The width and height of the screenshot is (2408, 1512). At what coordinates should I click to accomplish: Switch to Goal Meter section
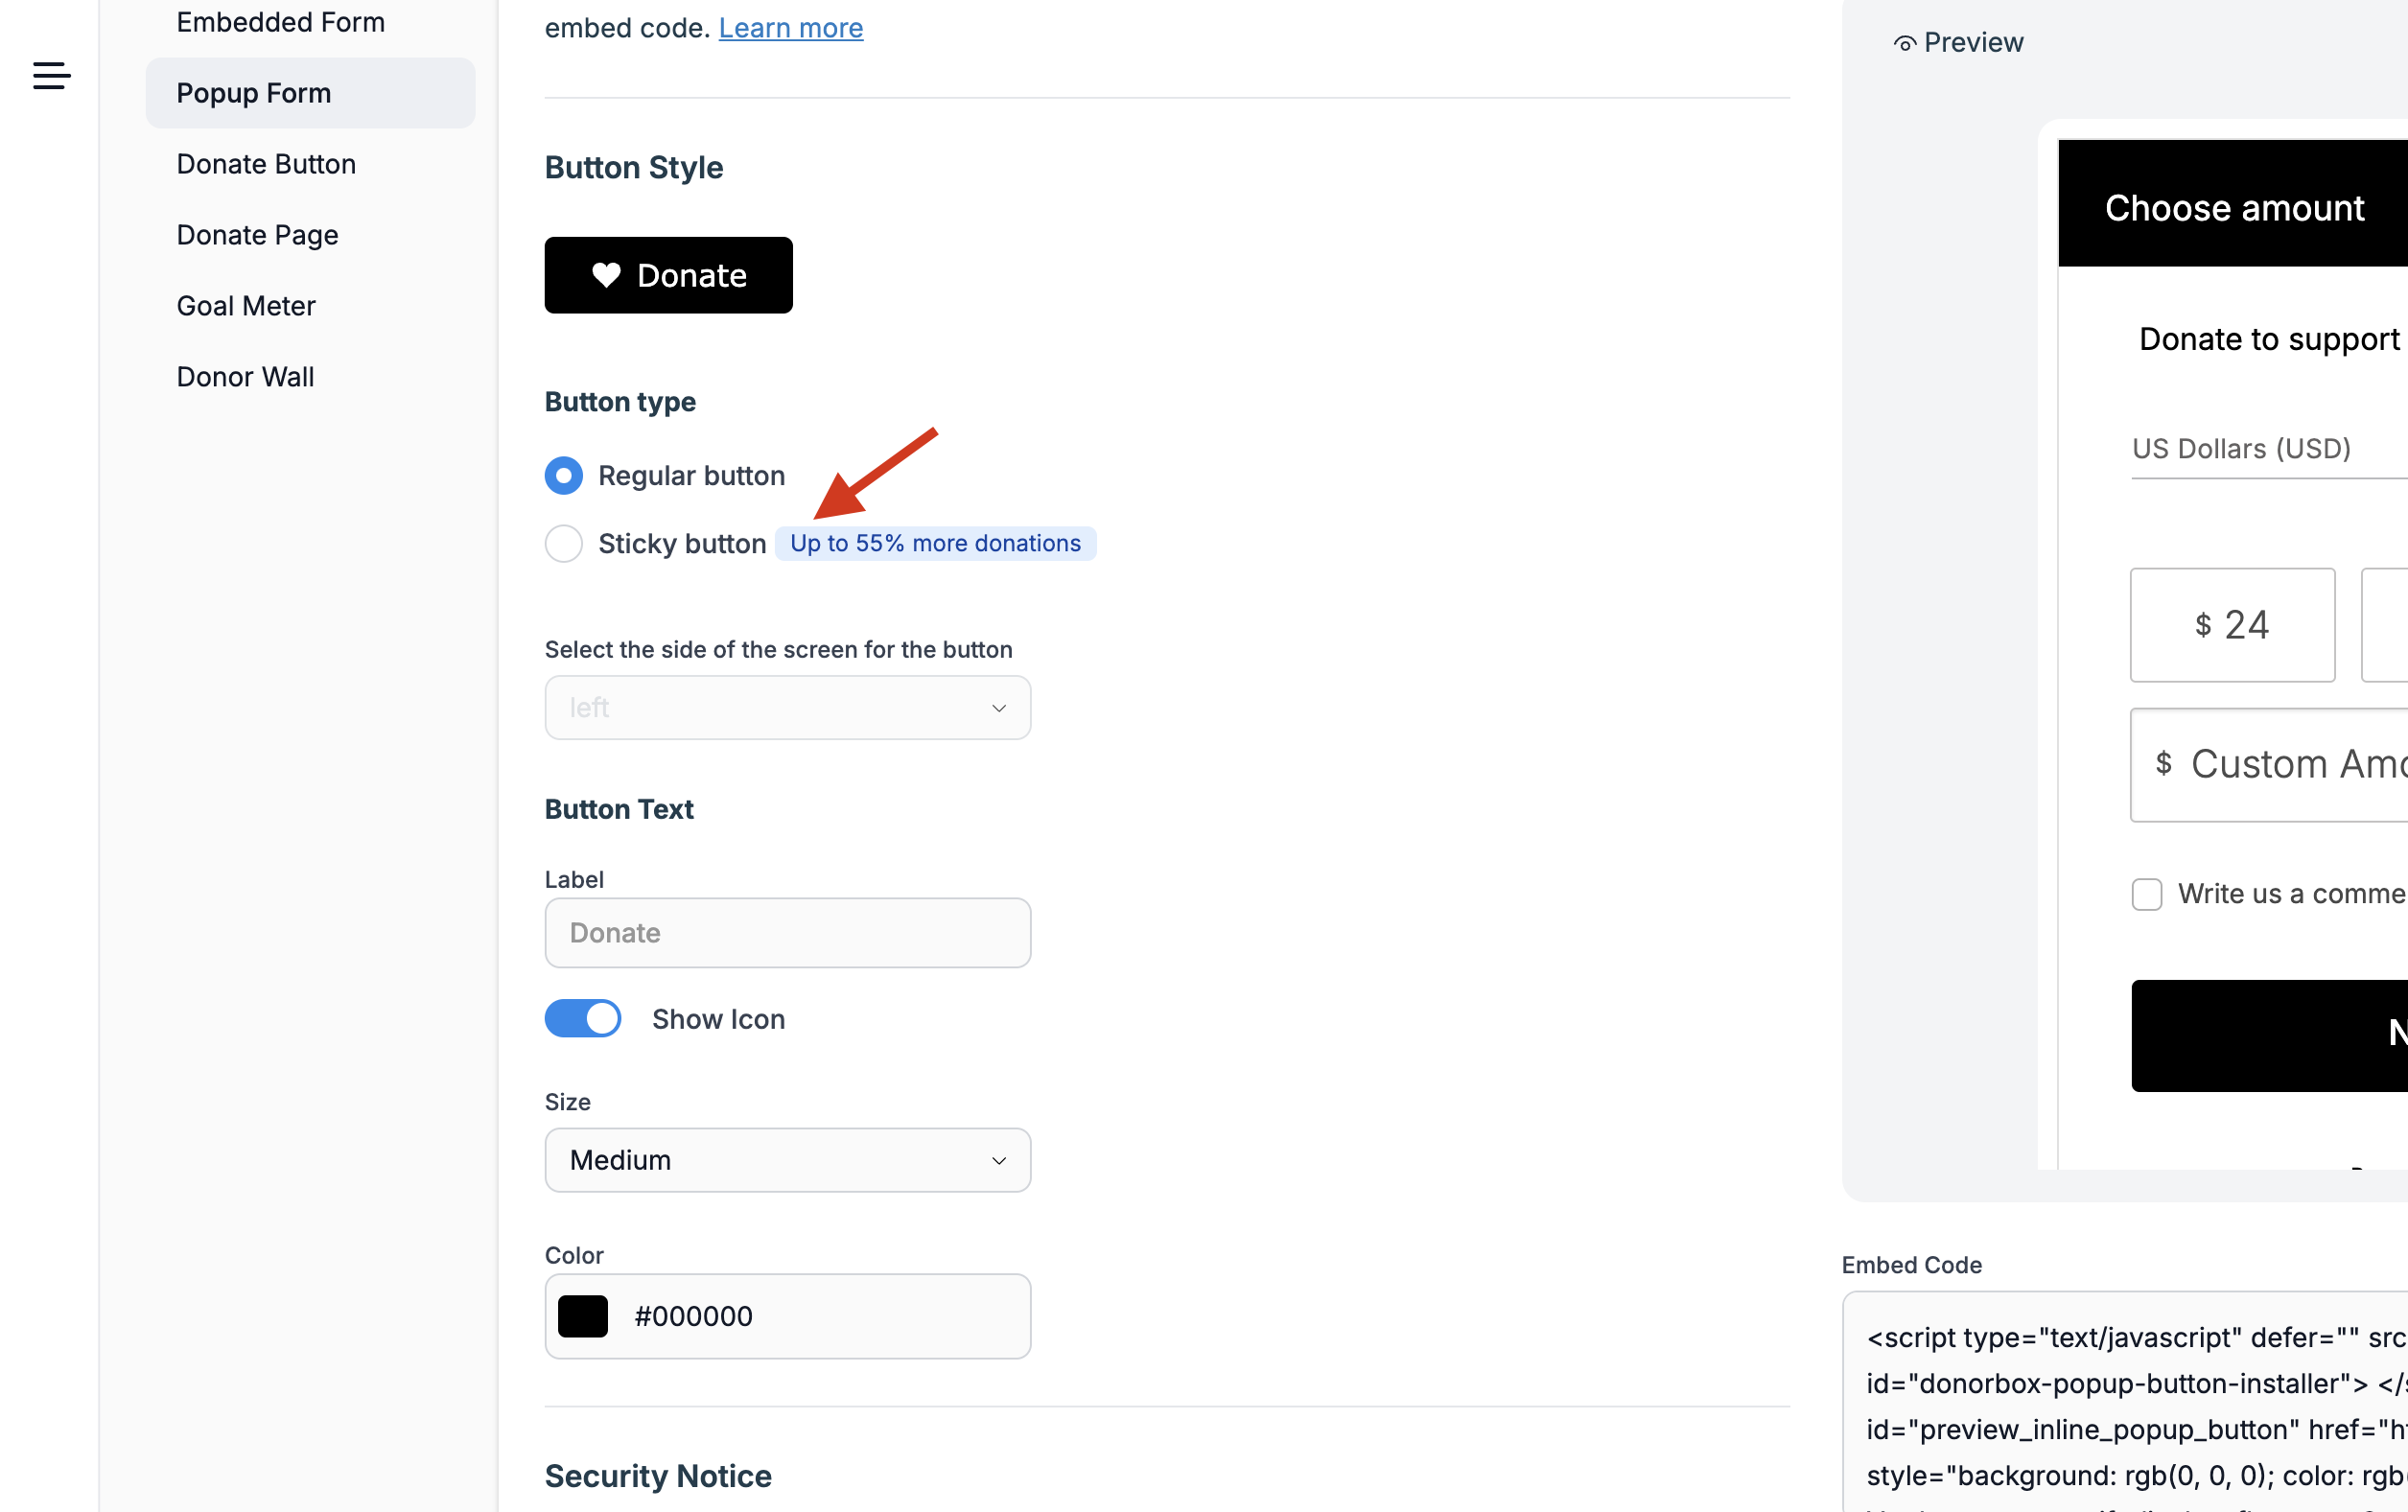point(246,306)
